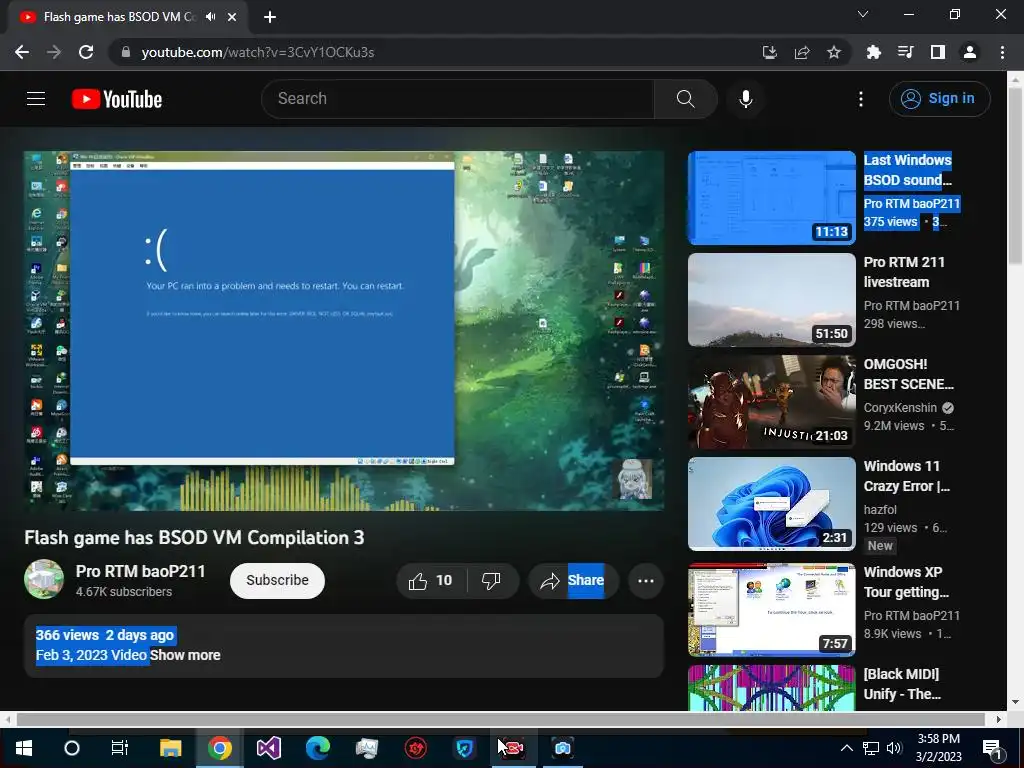
Task: Click 4.67K subscribers text
Action: (123, 592)
